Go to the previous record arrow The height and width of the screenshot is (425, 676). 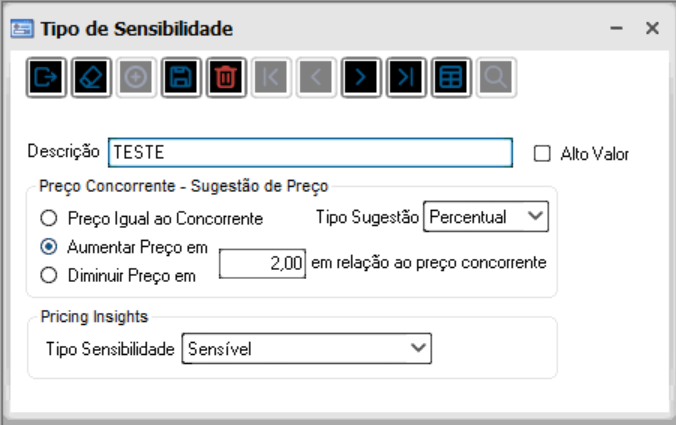[315, 77]
